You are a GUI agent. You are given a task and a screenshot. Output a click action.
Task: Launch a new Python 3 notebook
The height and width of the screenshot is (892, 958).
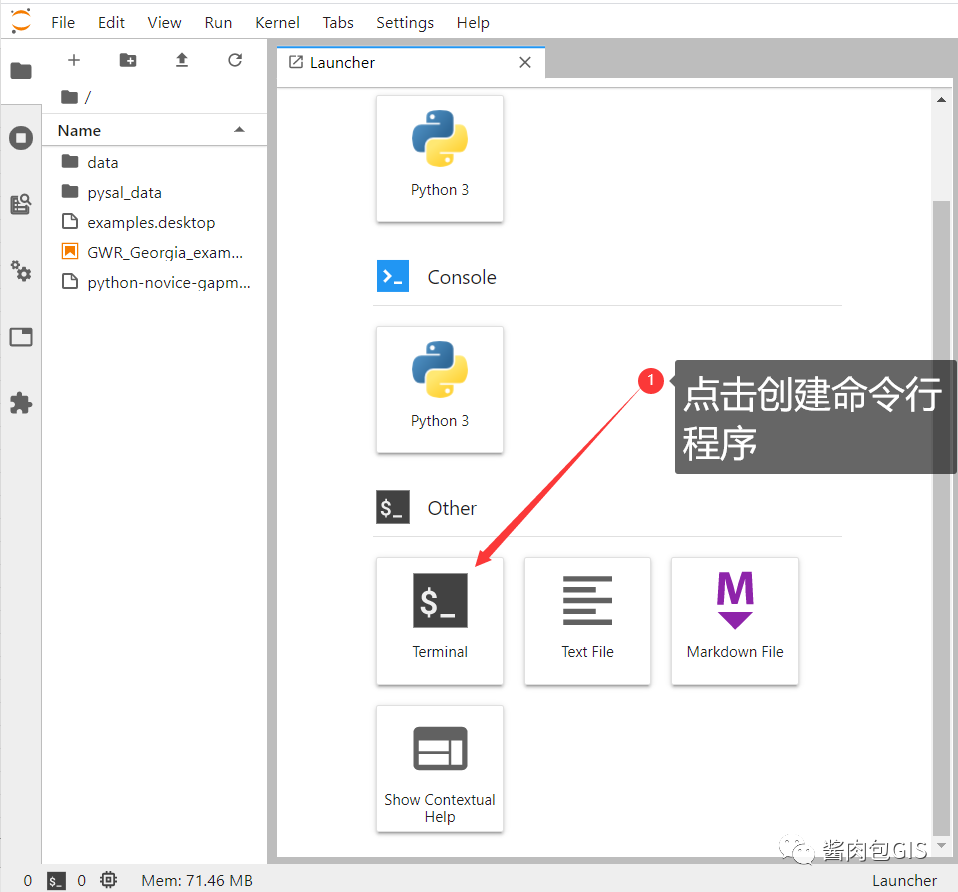(440, 159)
